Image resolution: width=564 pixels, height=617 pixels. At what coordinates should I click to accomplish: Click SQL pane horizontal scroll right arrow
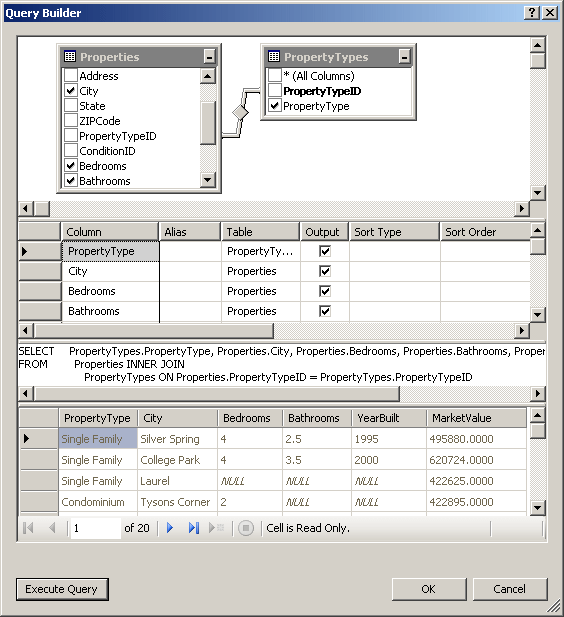click(538, 393)
